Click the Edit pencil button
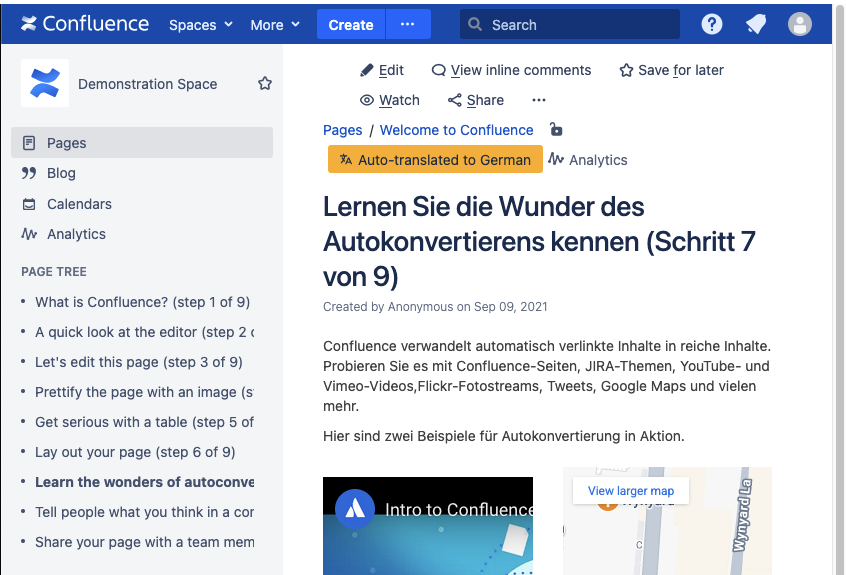Viewport: 846px width, 575px height. coord(382,70)
